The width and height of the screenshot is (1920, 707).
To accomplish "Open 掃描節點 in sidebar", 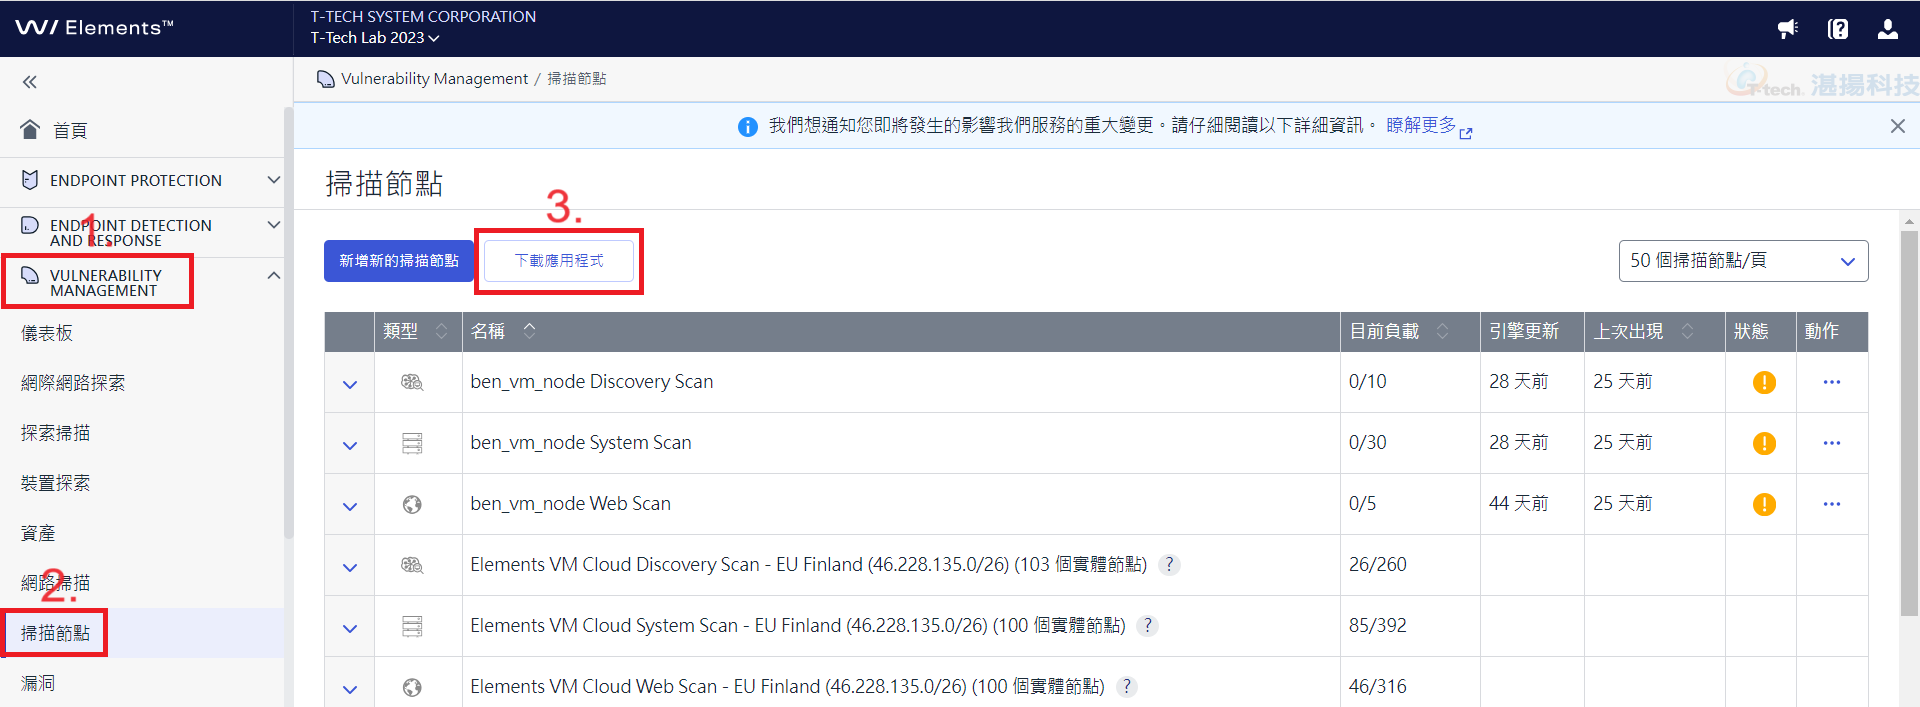I will (56, 633).
